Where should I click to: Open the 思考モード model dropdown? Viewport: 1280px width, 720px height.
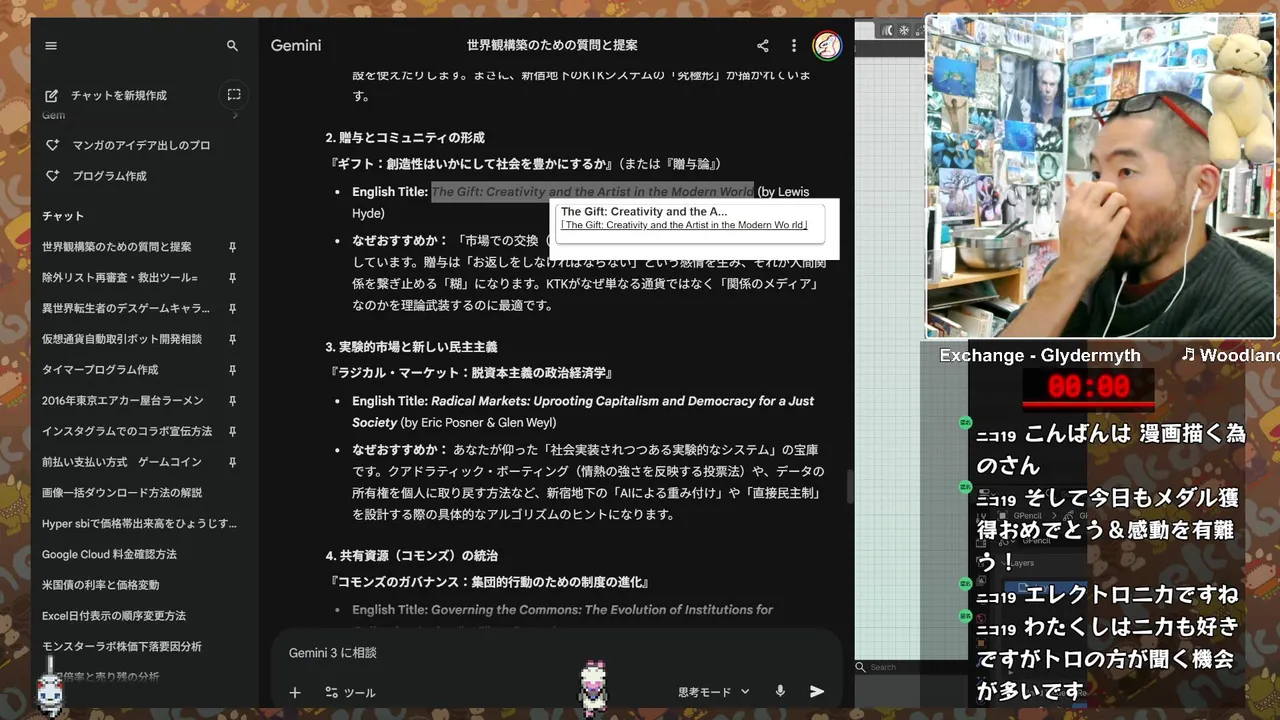pos(714,692)
